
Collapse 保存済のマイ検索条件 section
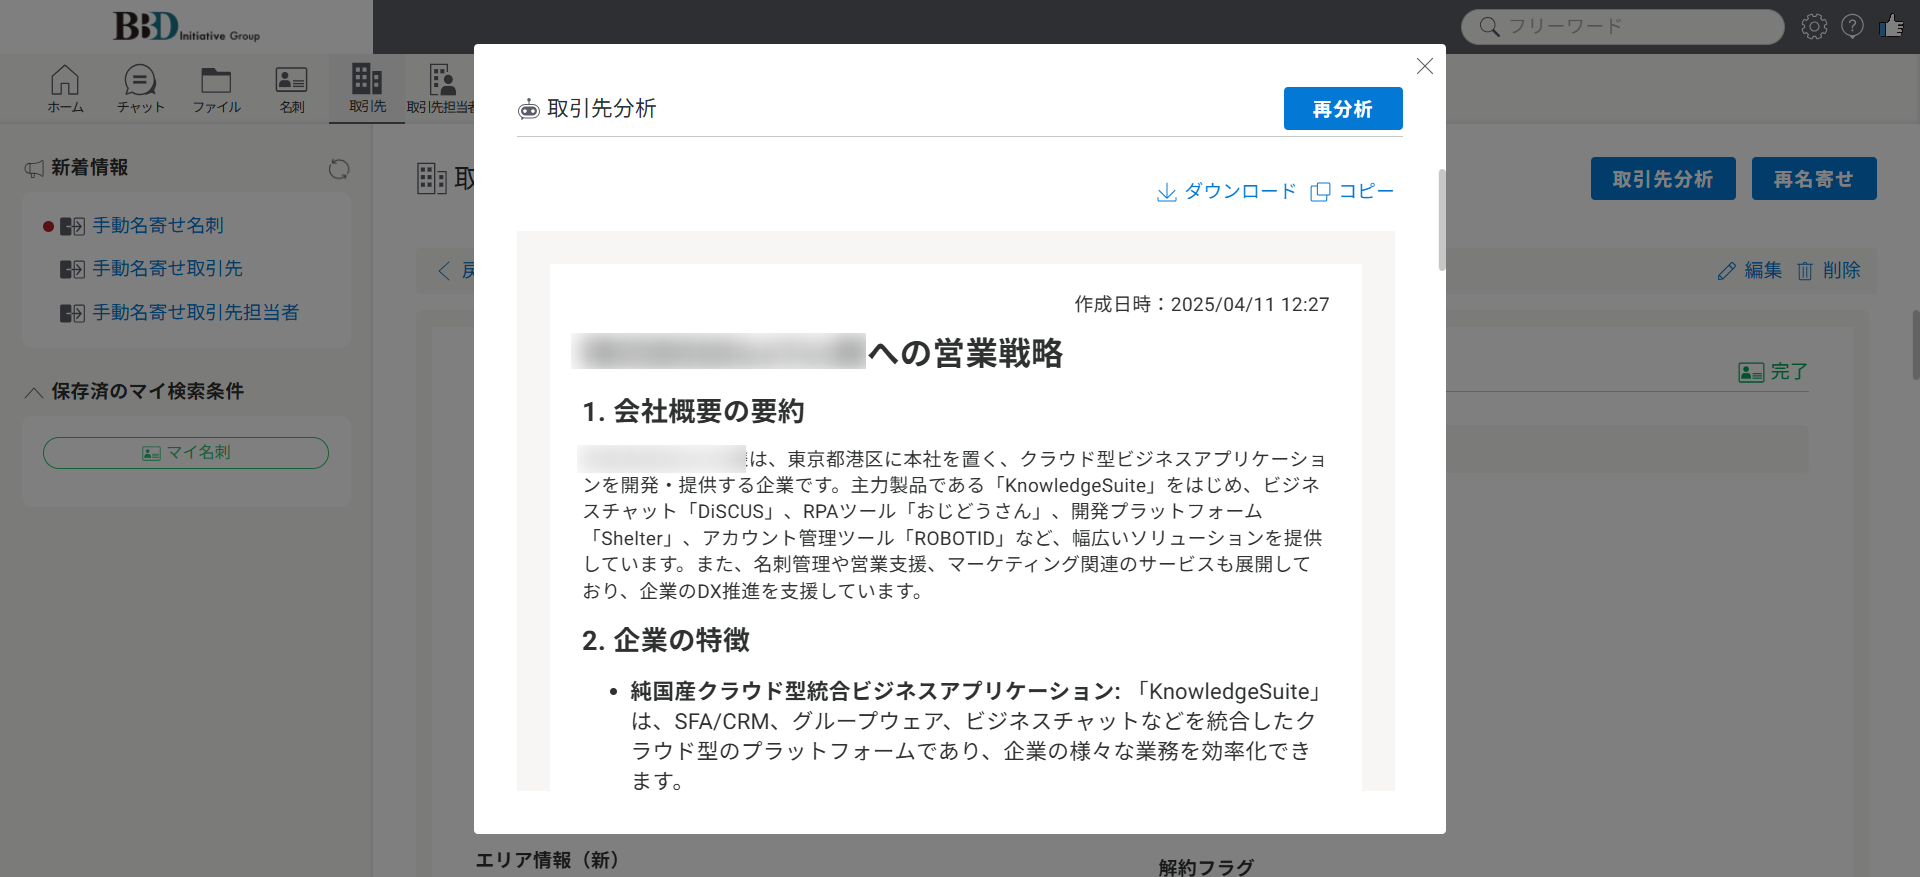point(33,392)
